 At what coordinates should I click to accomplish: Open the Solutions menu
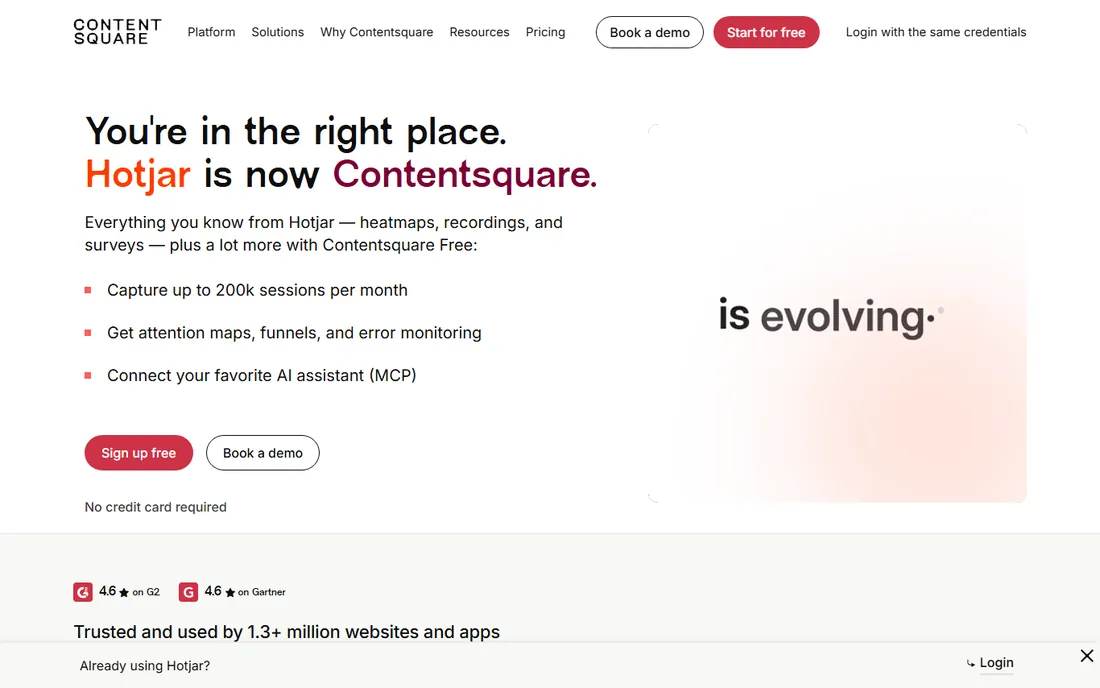click(x=278, y=32)
